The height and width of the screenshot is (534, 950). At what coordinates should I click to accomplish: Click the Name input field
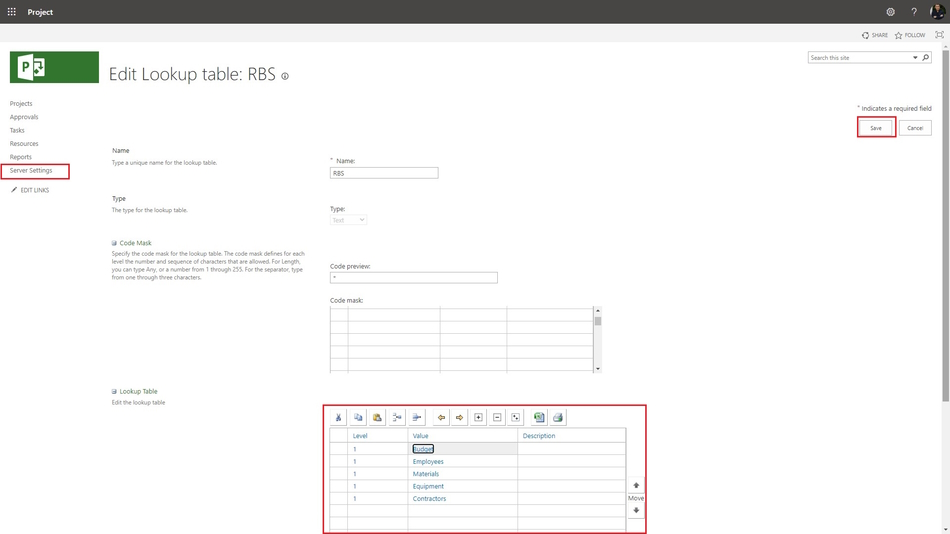pyautogui.click(x=384, y=173)
